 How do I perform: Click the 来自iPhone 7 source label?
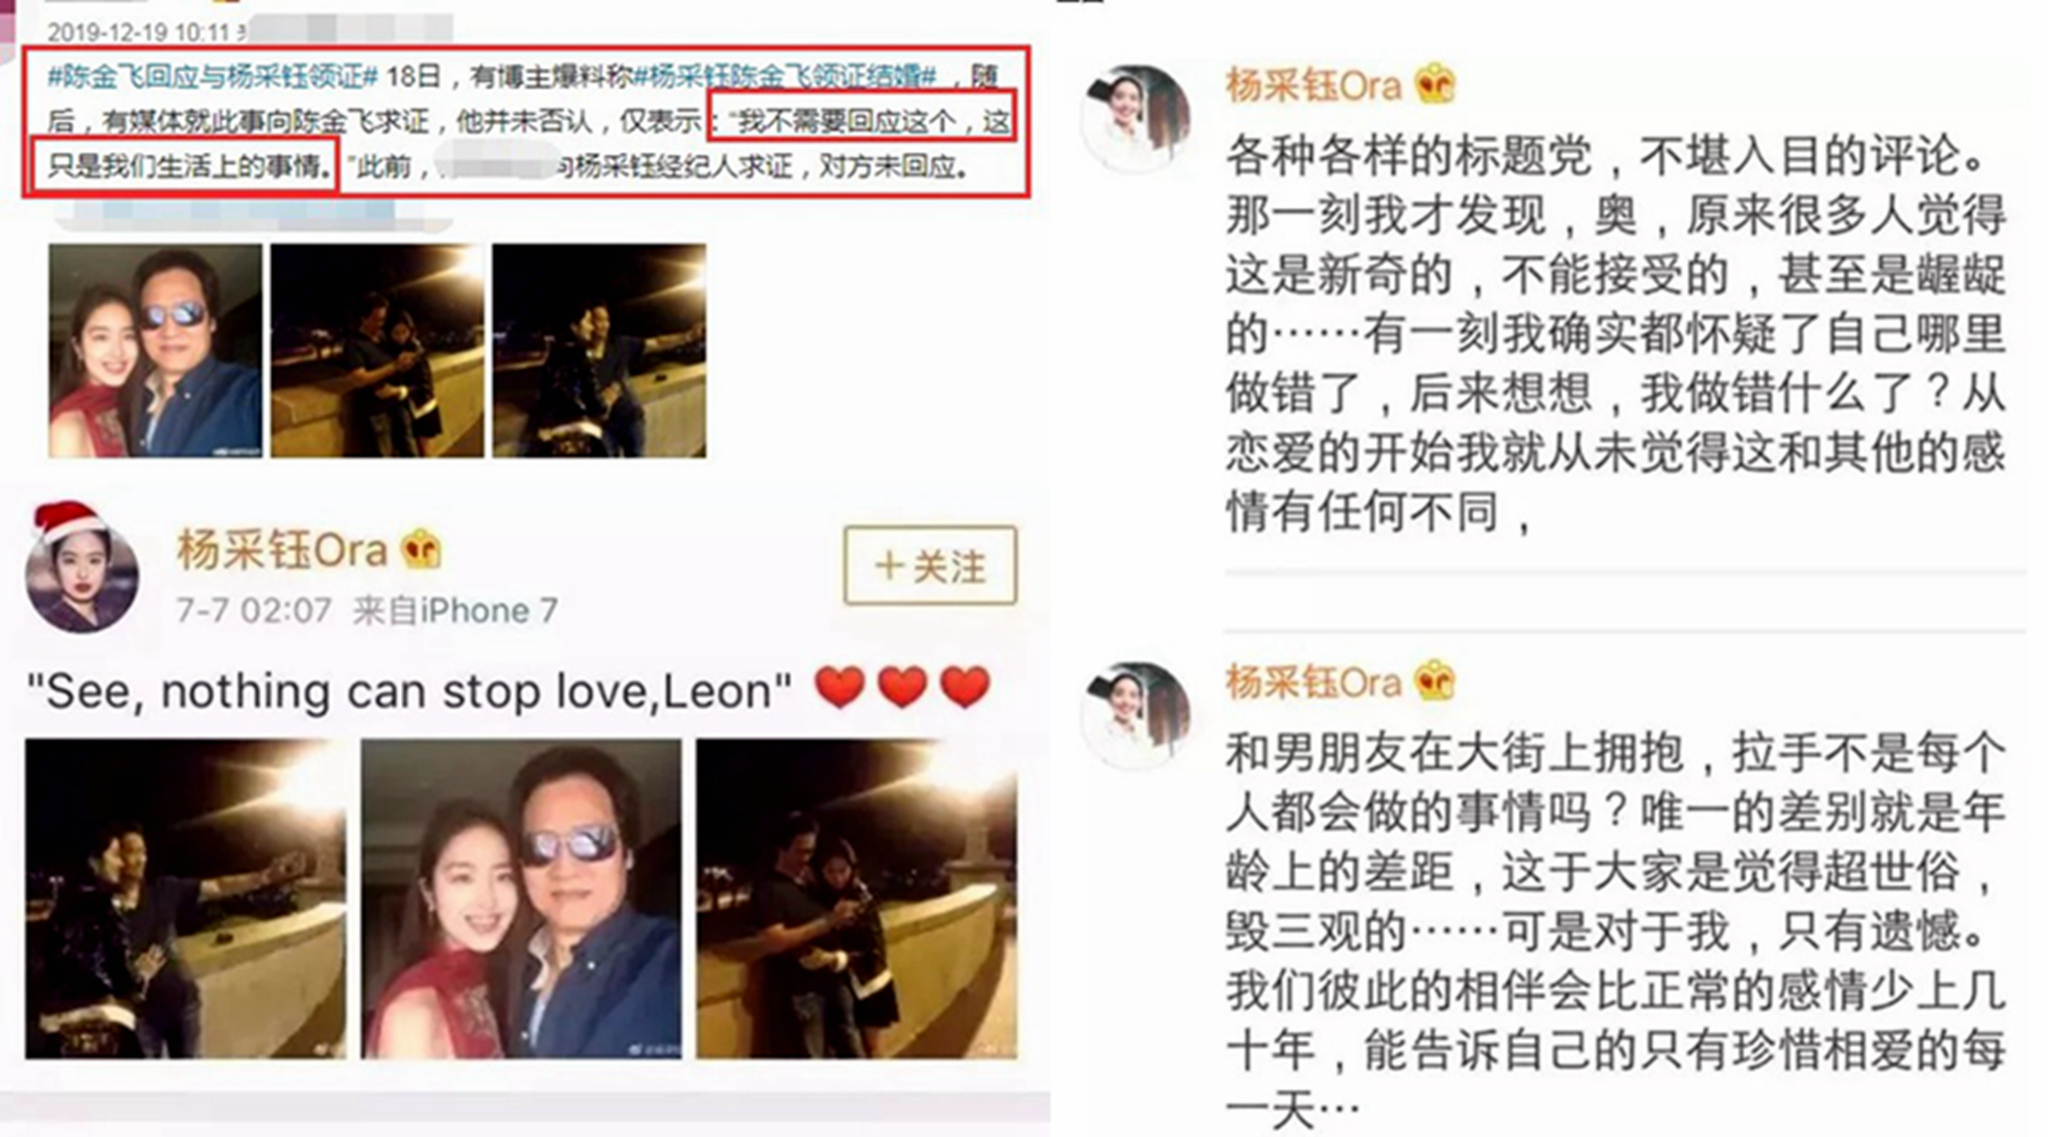point(455,610)
